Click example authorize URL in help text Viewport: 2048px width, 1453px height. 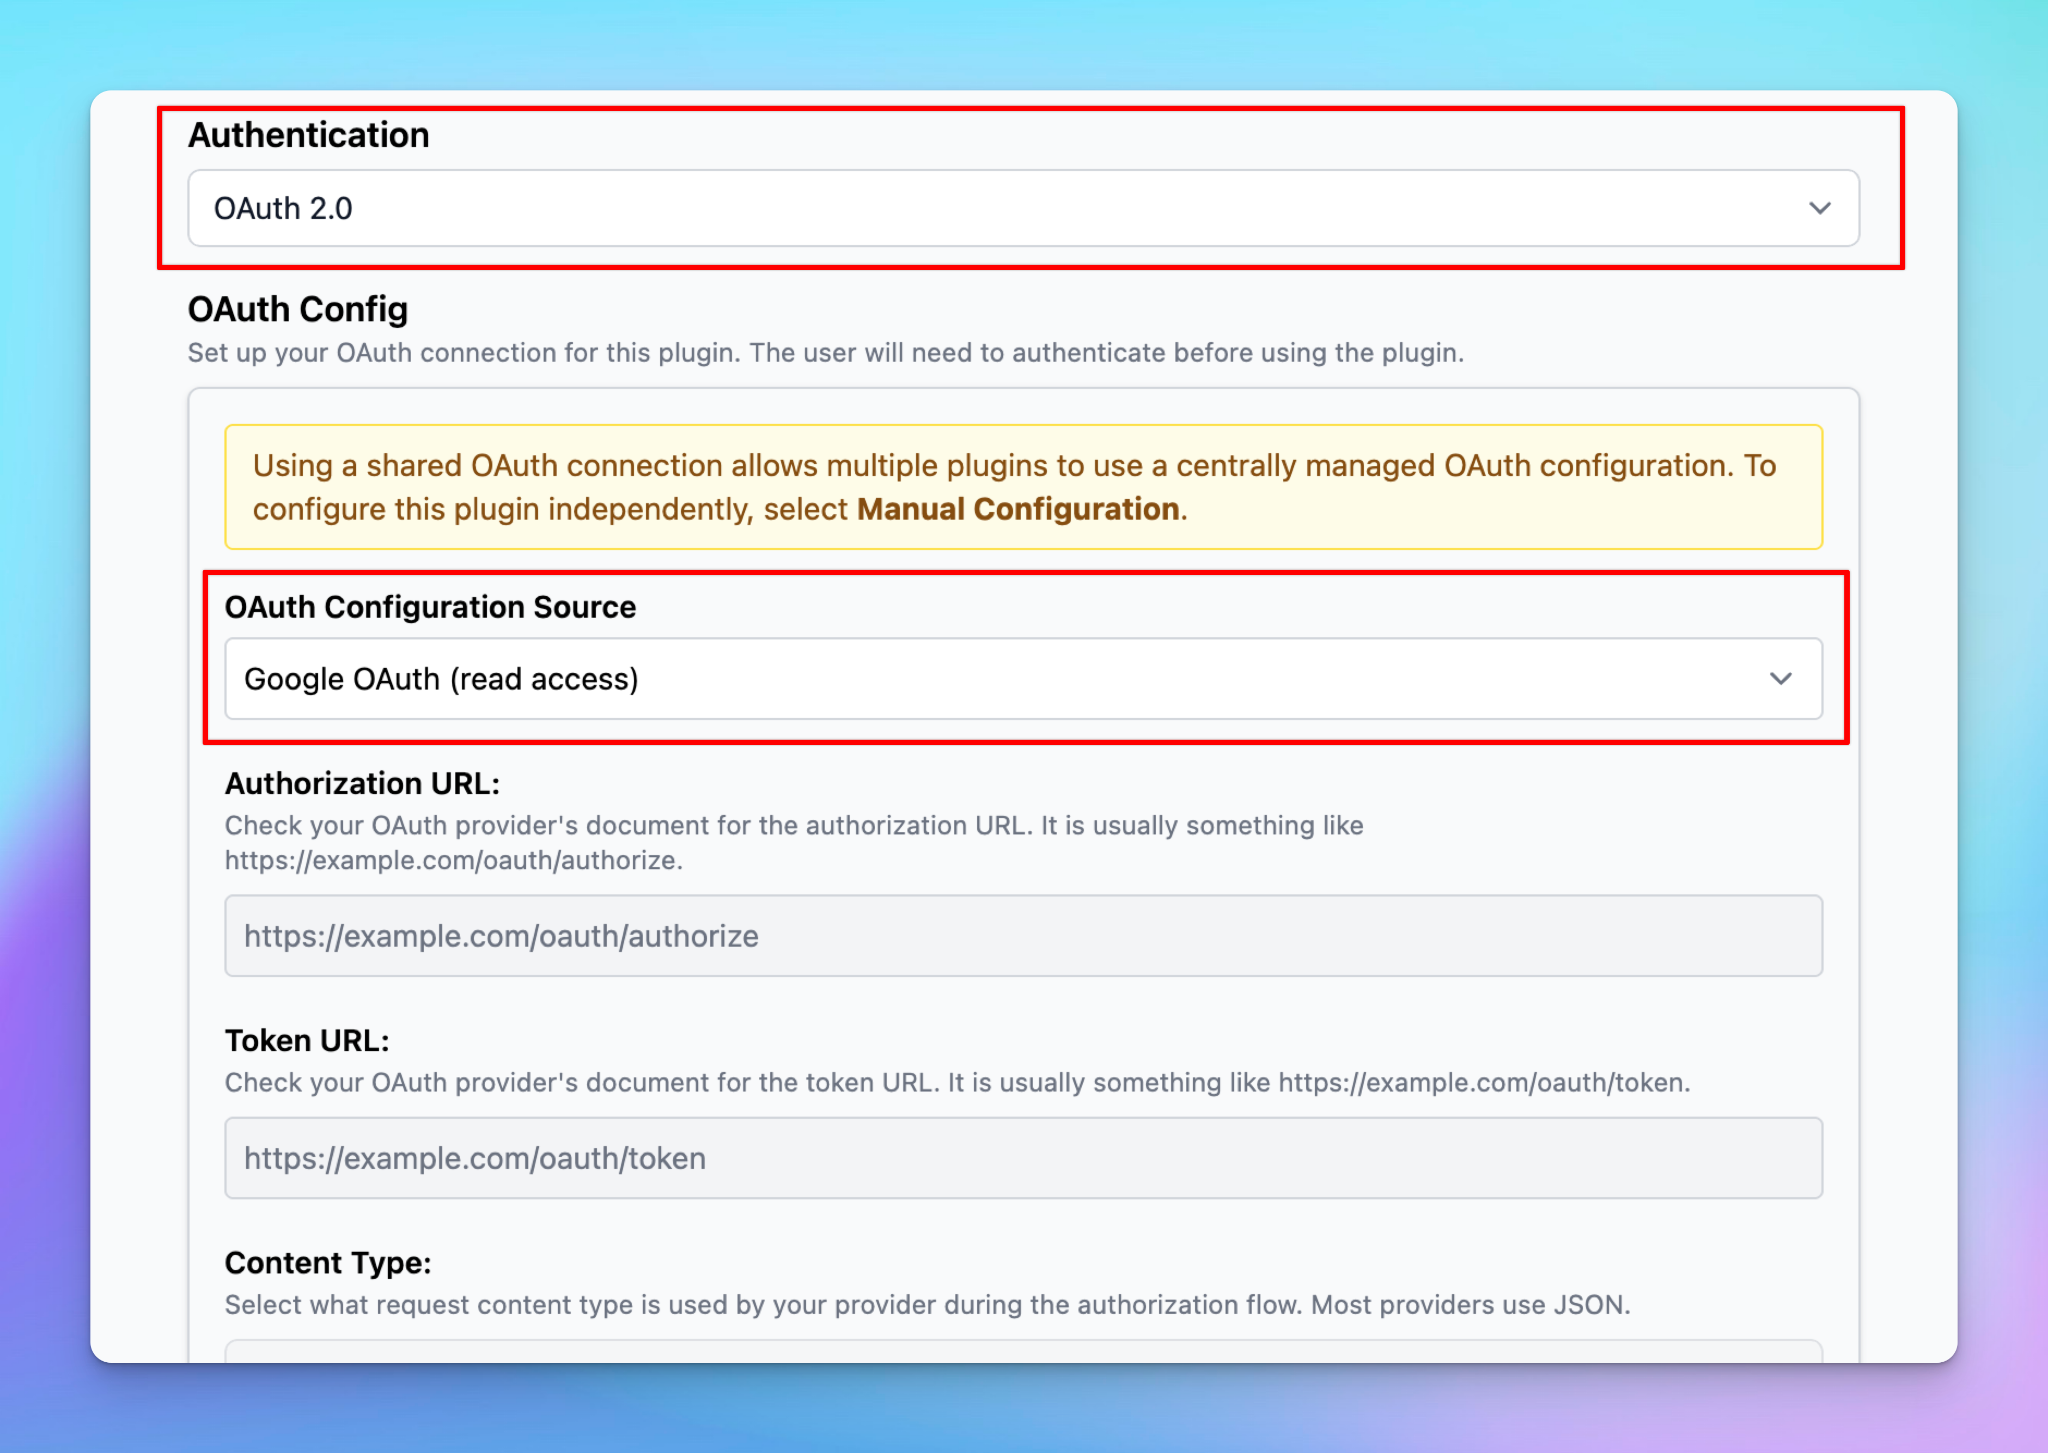[452, 860]
